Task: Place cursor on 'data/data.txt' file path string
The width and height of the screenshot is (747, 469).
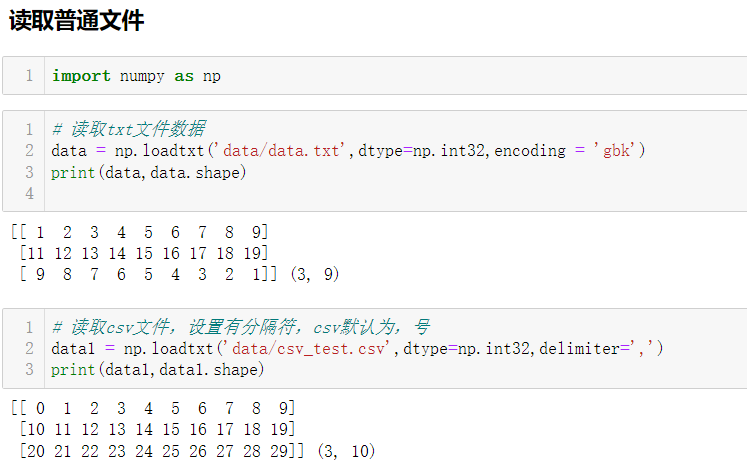Action: (281, 150)
